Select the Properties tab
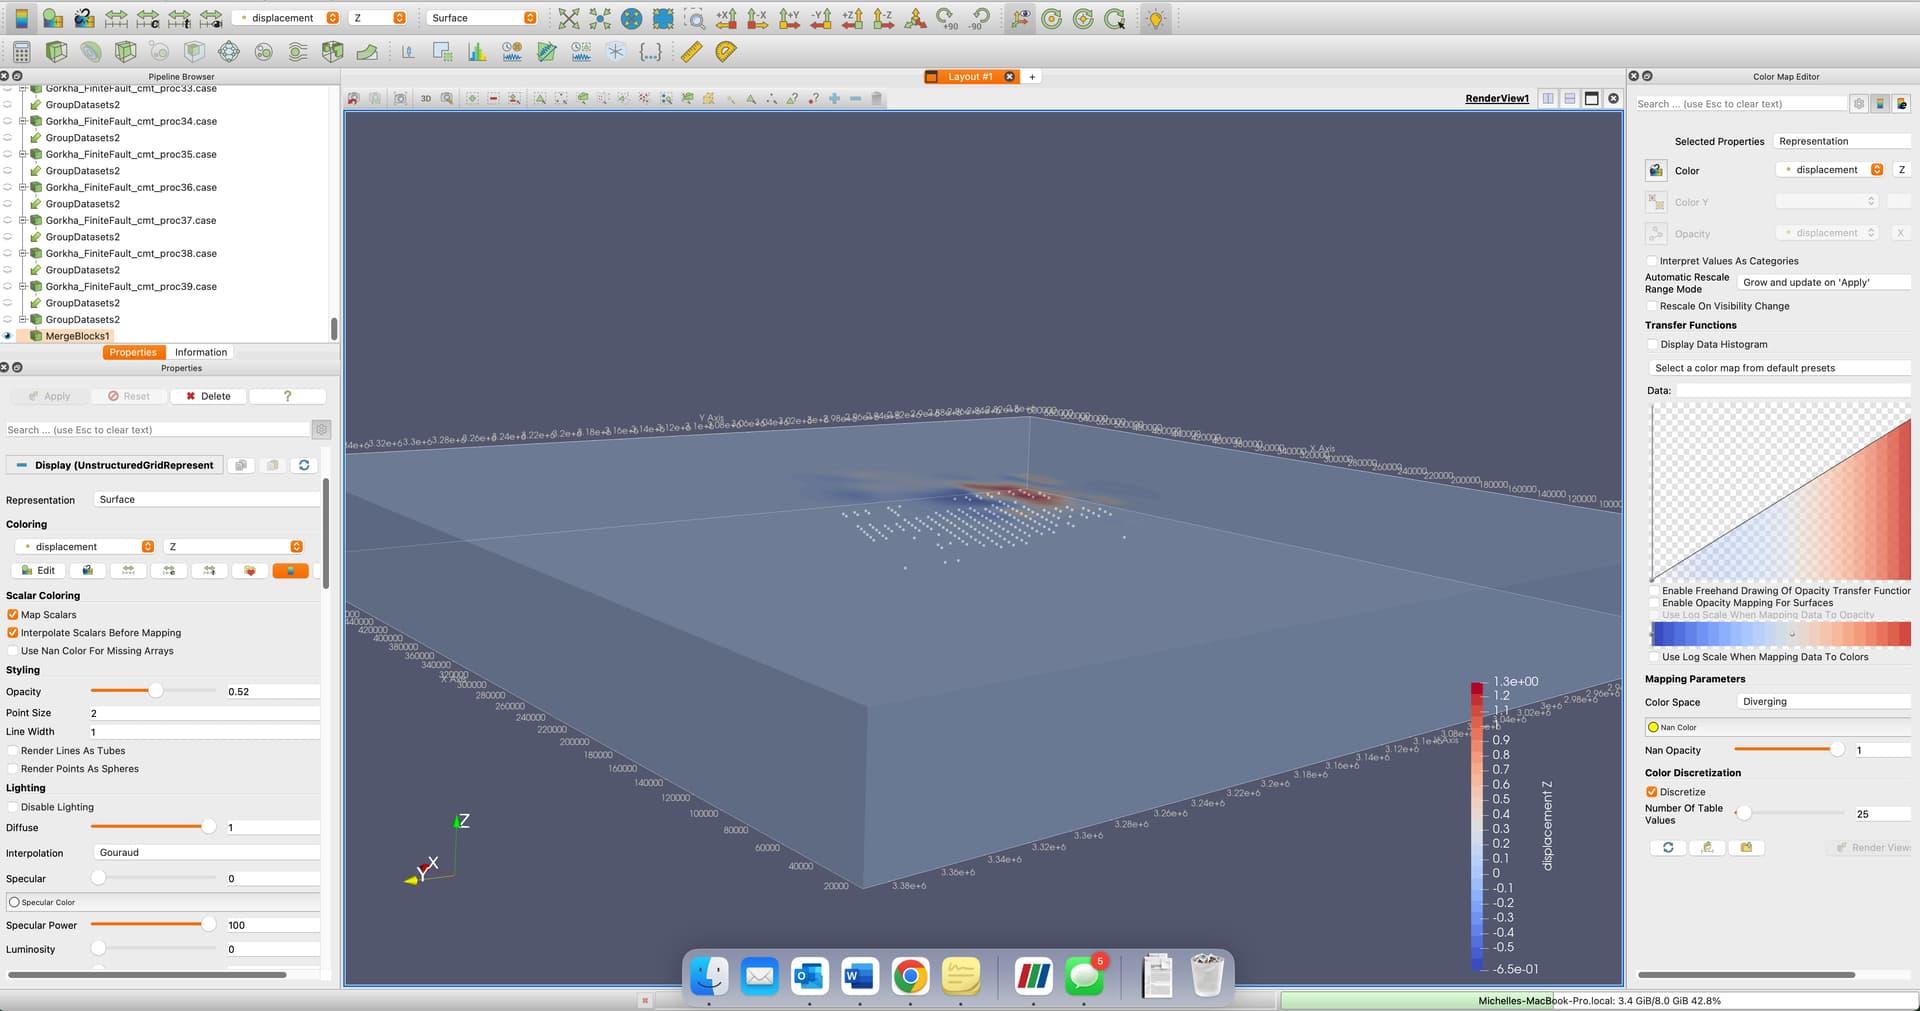 point(133,352)
